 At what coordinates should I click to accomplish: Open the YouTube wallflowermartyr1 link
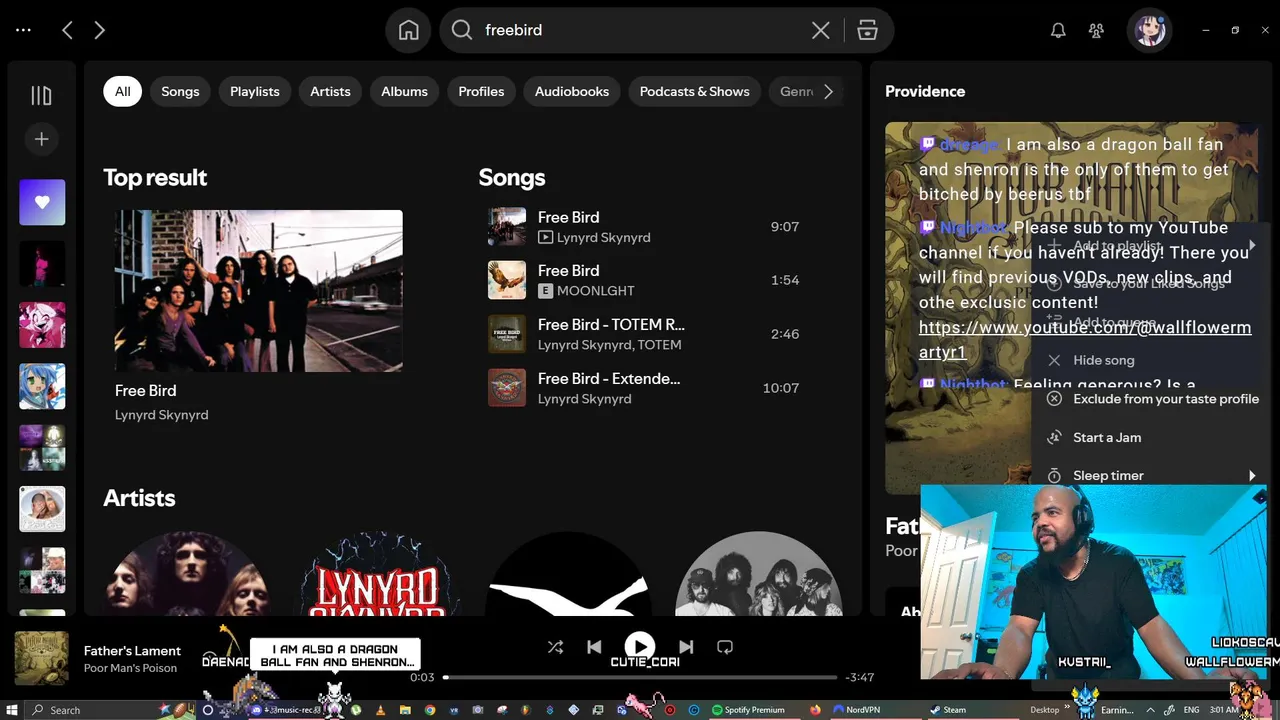coord(1085,340)
